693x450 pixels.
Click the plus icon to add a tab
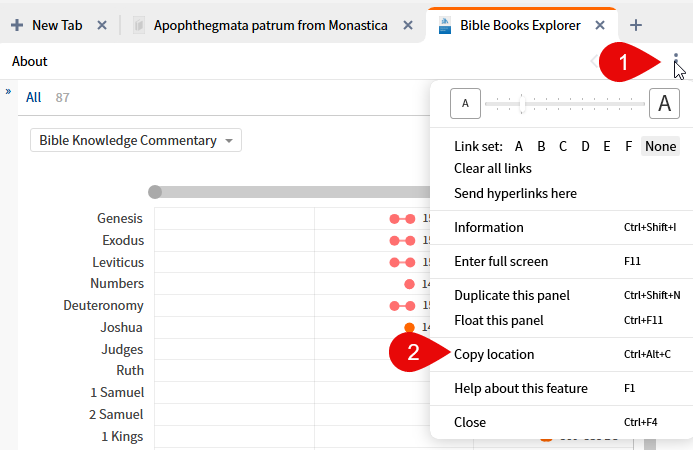[636, 25]
